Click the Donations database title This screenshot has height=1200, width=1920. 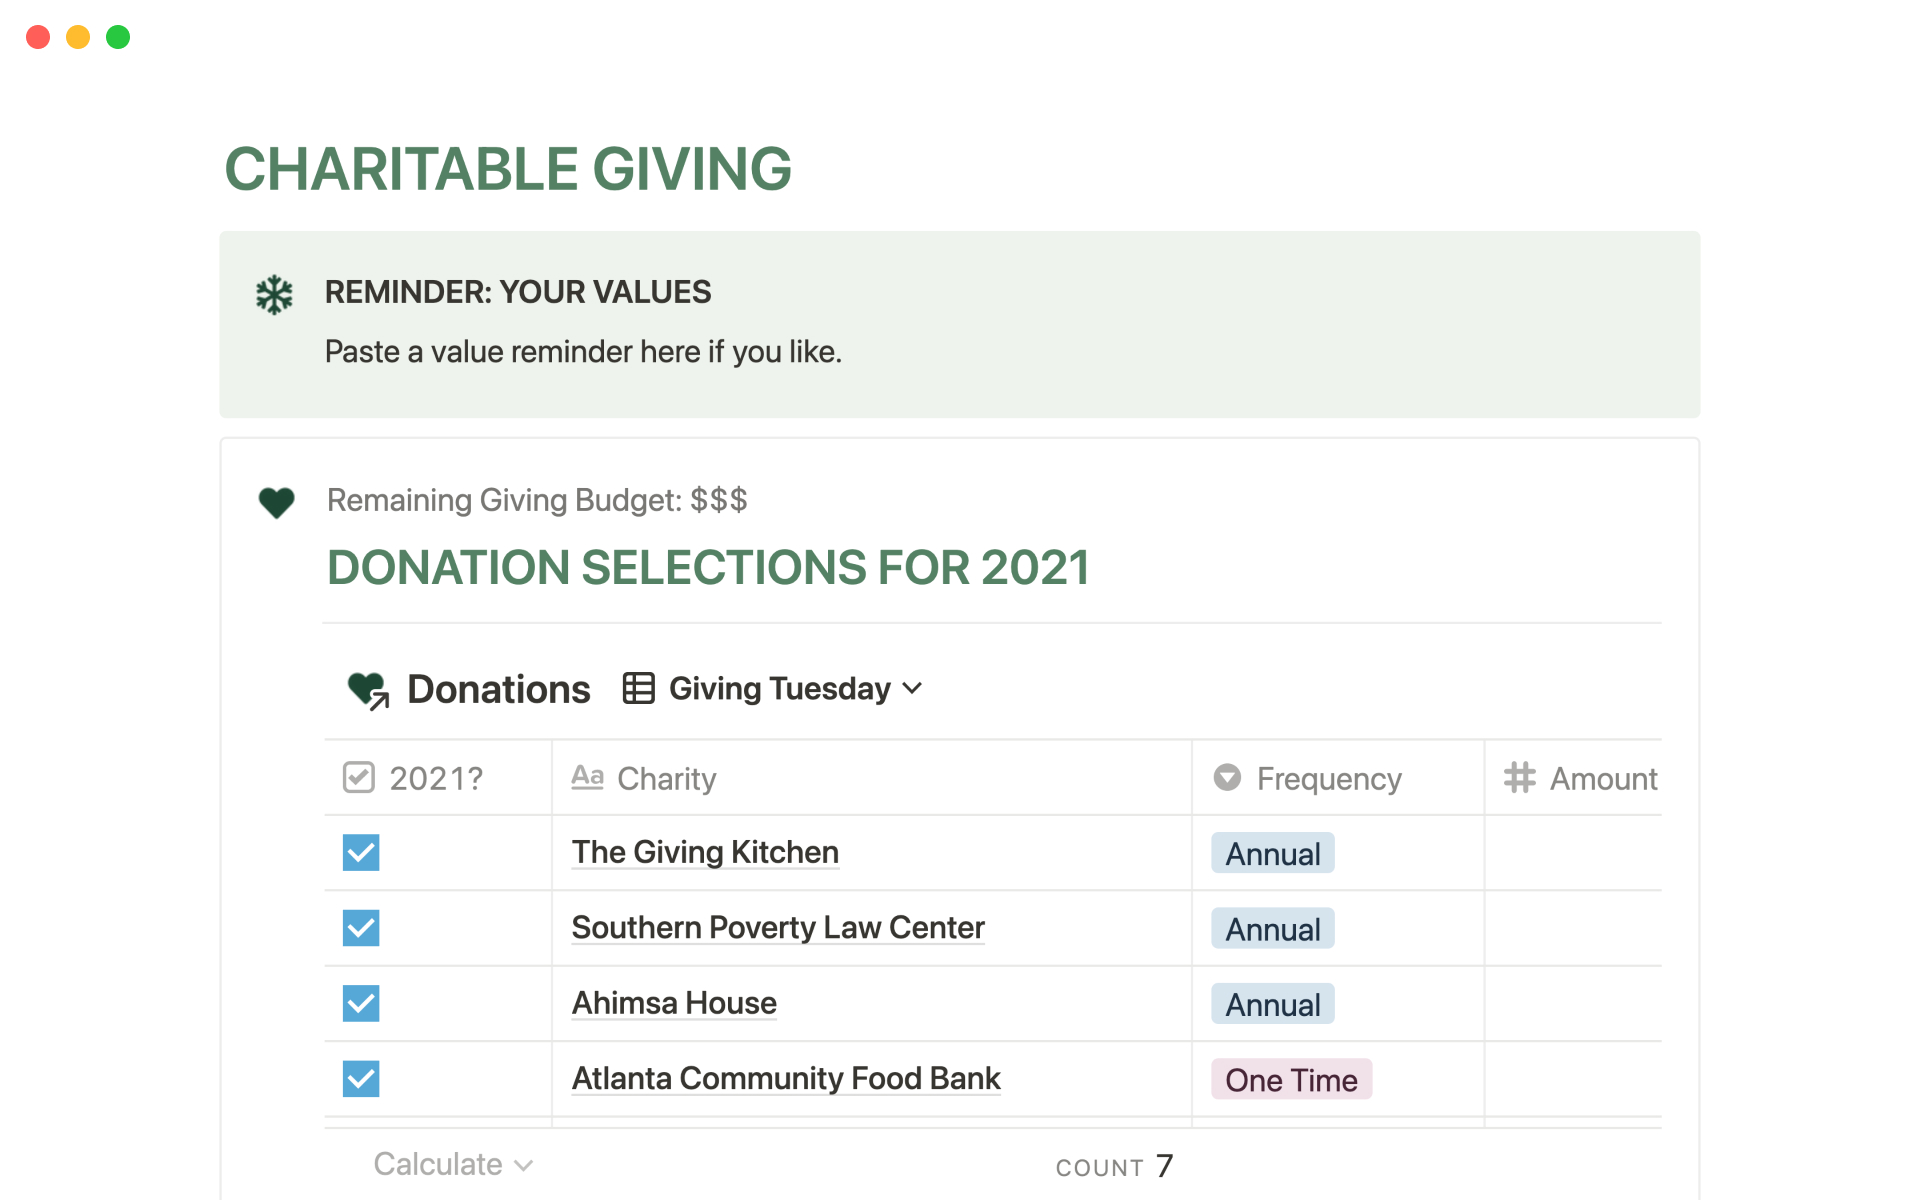pyautogui.click(x=498, y=690)
